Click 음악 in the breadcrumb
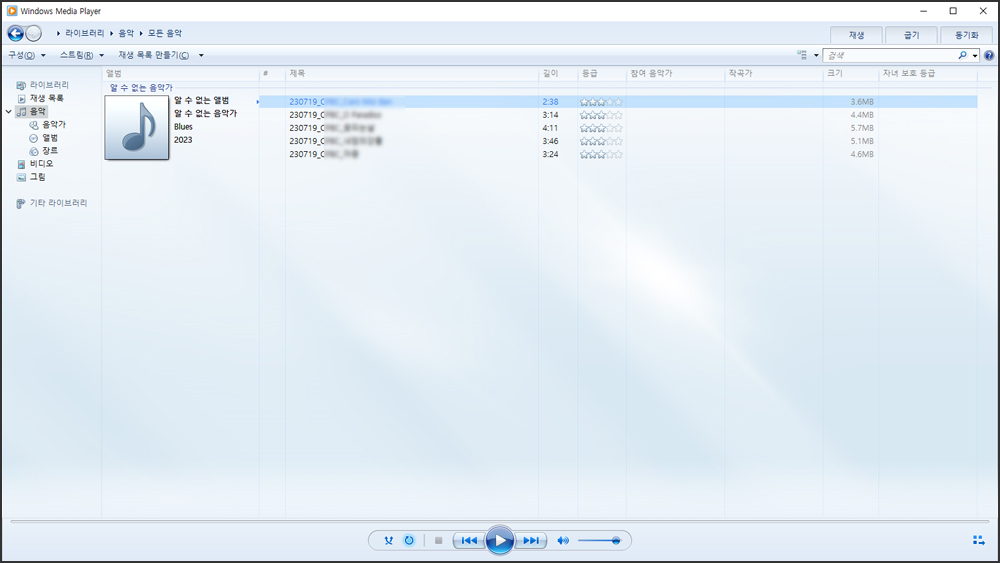The image size is (1000, 563). pos(126,33)
